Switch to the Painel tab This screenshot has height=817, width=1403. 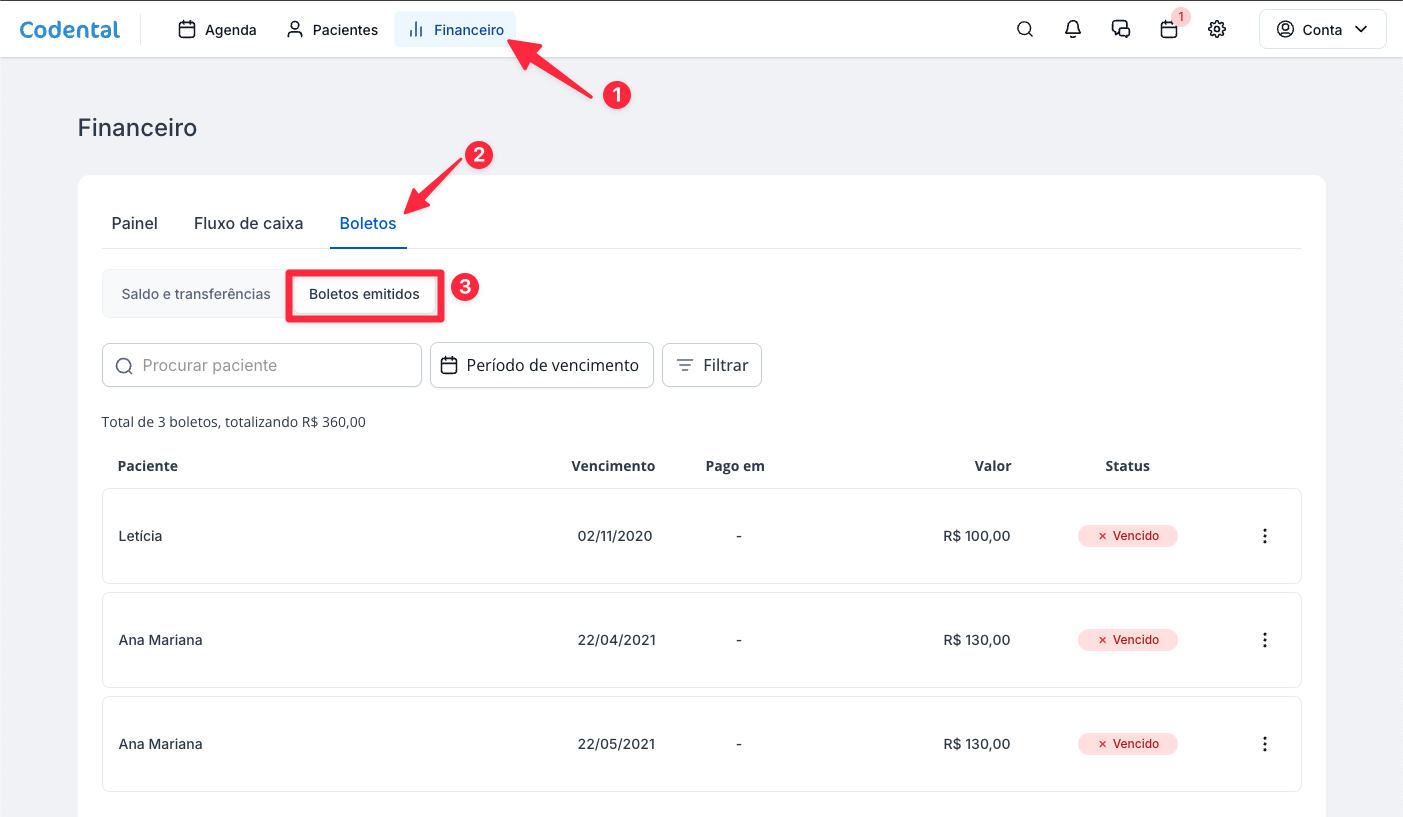pos(134,224)
